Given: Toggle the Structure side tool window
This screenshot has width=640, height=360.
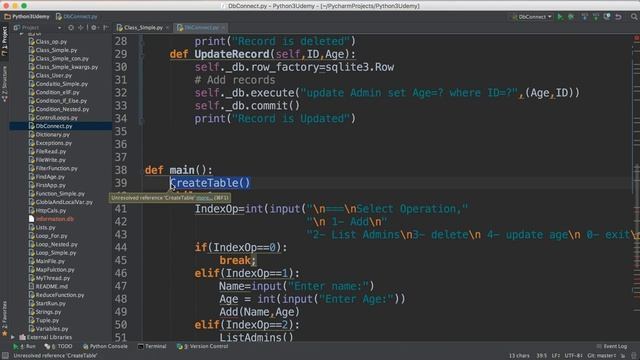Looking at the screenshot, I should click(x=4, y=84).
